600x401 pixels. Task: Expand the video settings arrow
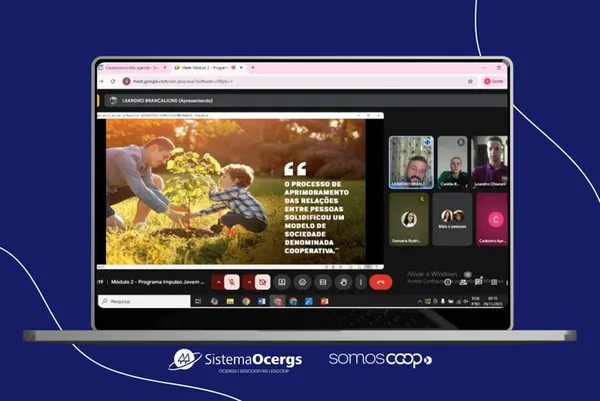point(247,282)
